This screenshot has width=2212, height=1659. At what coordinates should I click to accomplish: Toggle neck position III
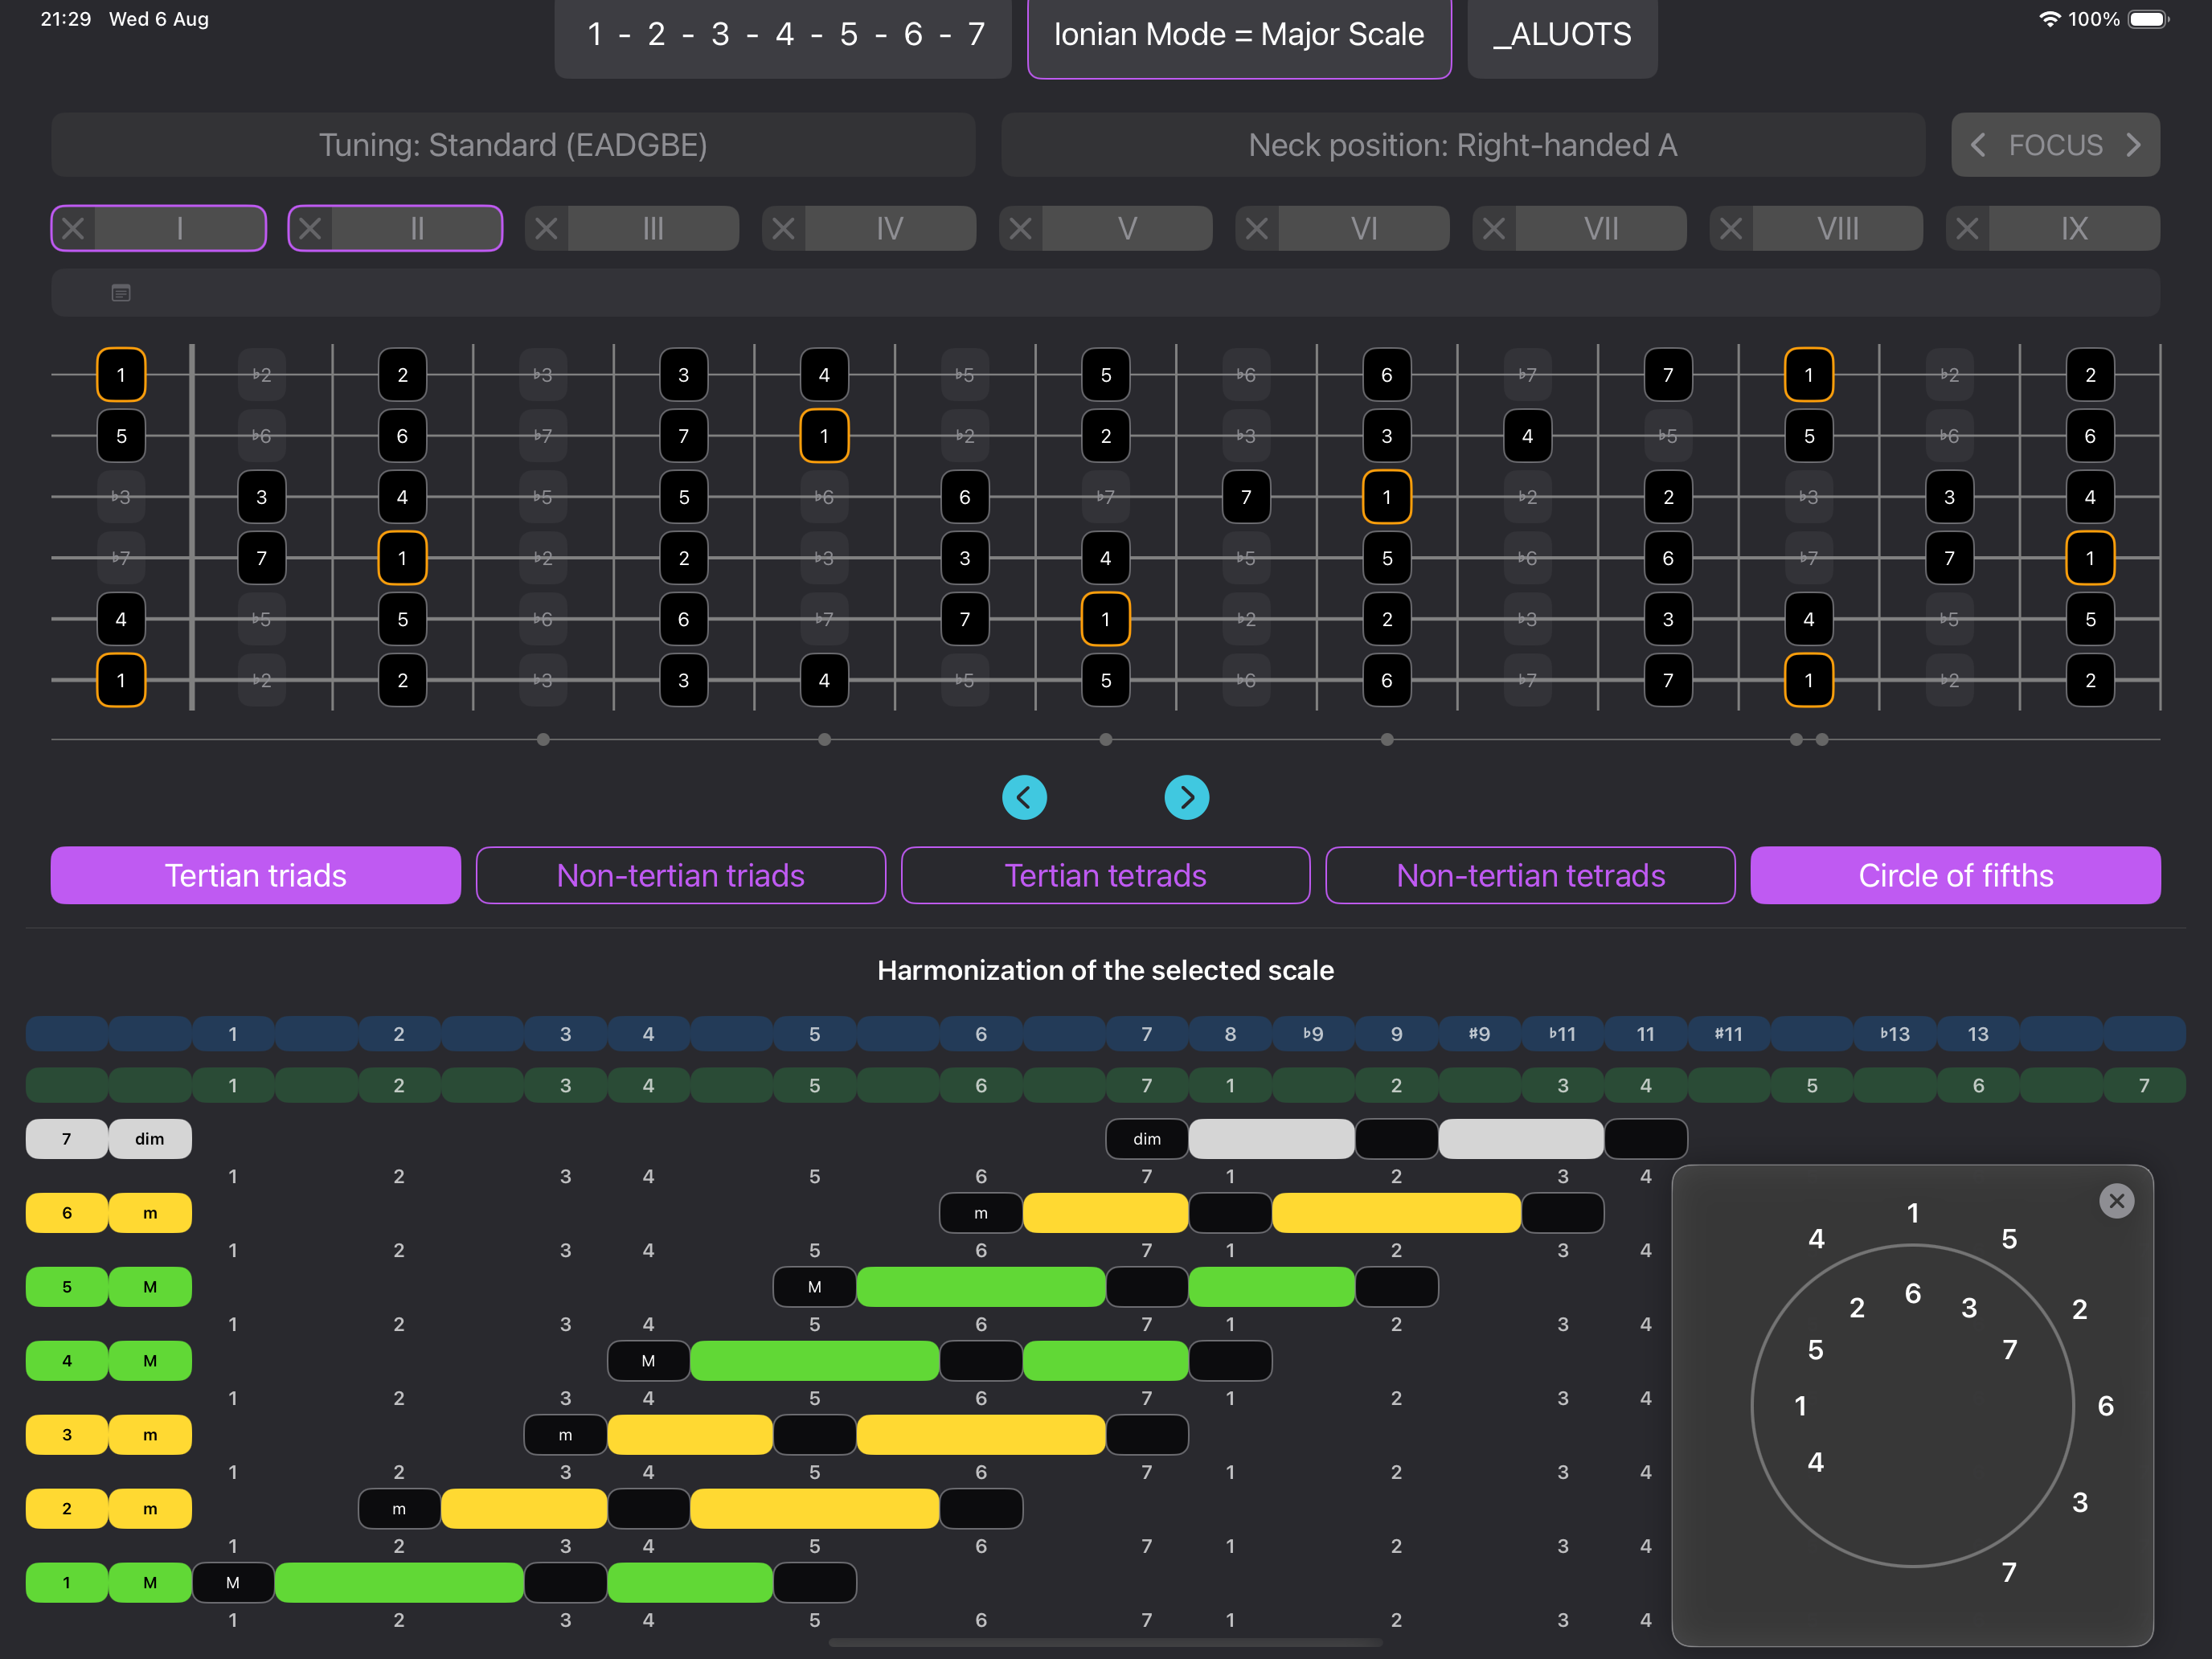[653, 229]
